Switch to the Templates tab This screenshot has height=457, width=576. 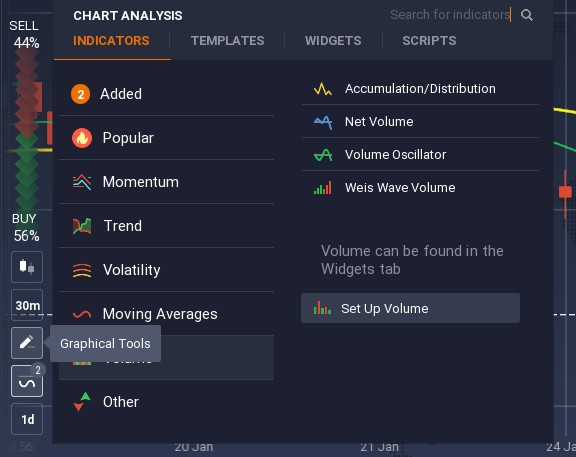[227, 41]
